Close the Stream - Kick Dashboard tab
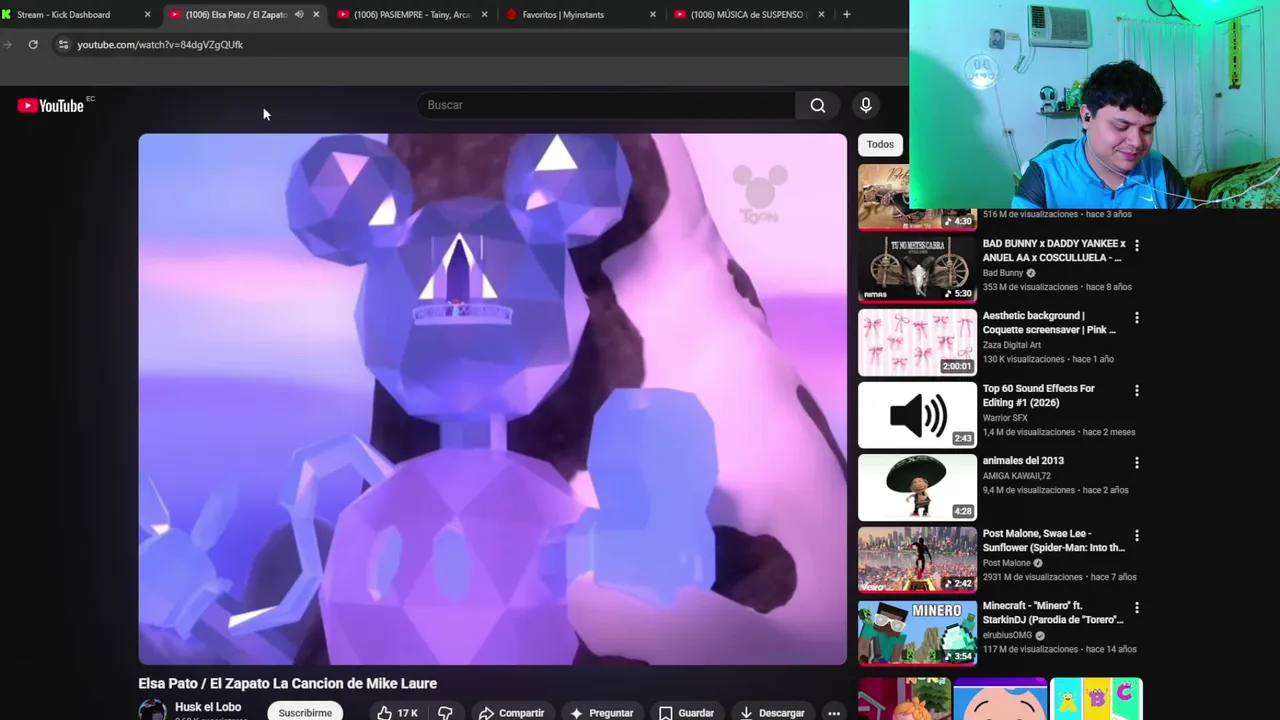 (x=147, y=14)
